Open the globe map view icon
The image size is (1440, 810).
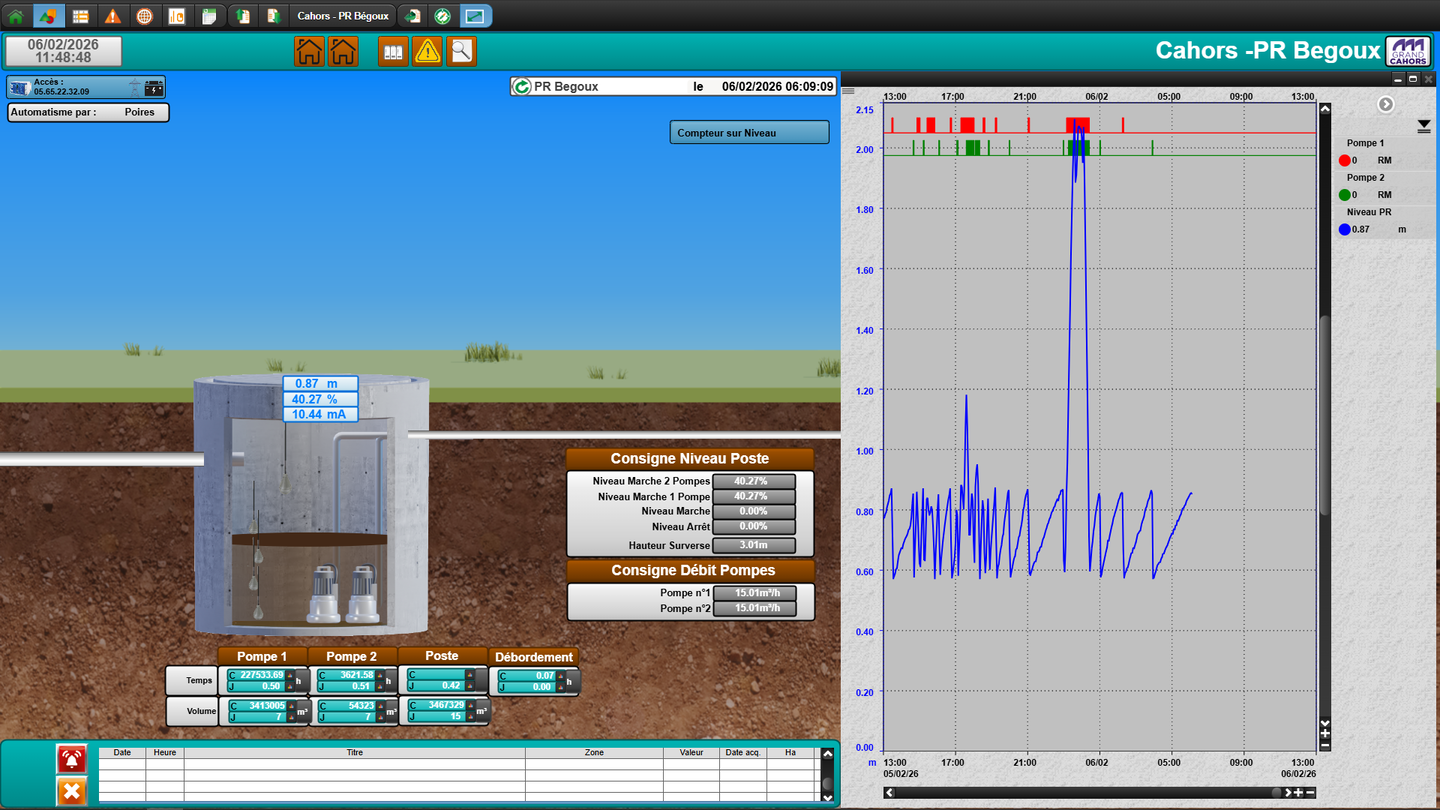pyautogui.click(x=144, y=16)
